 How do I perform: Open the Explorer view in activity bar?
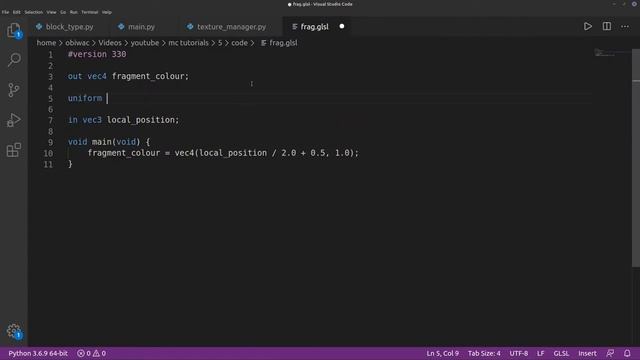[14, 31]
